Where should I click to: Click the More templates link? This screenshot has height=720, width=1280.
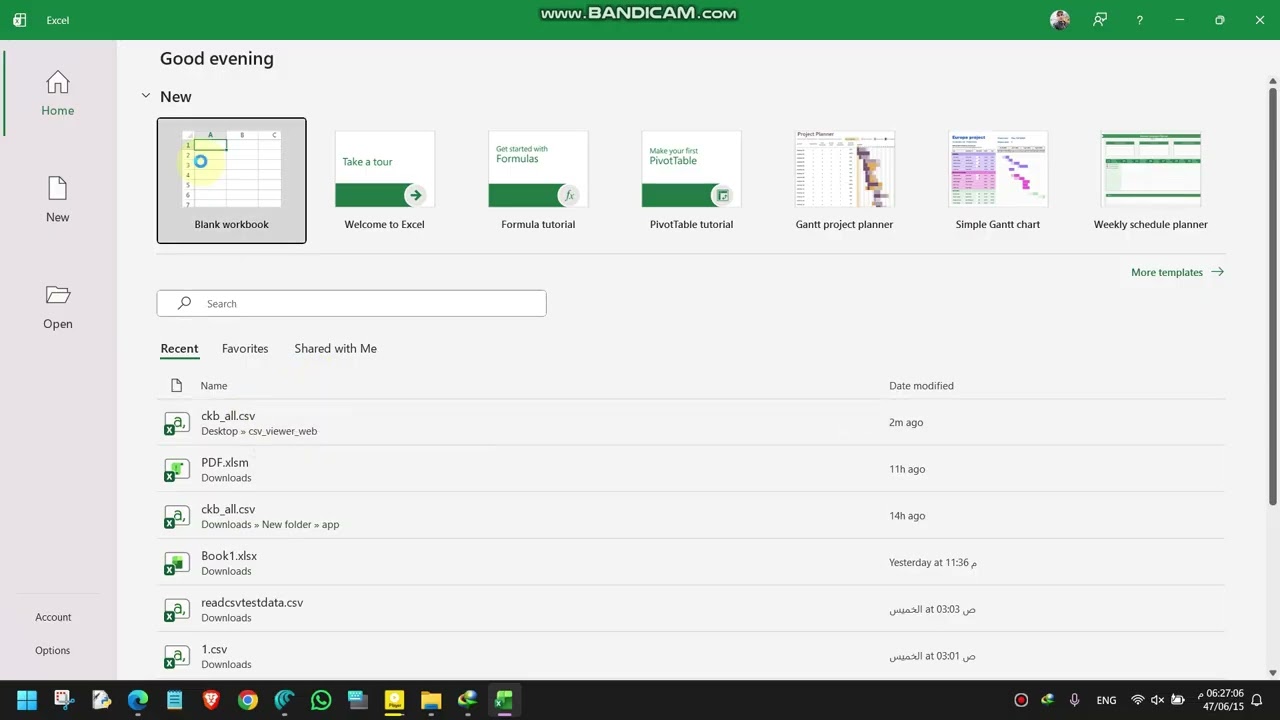point(1177,272)
